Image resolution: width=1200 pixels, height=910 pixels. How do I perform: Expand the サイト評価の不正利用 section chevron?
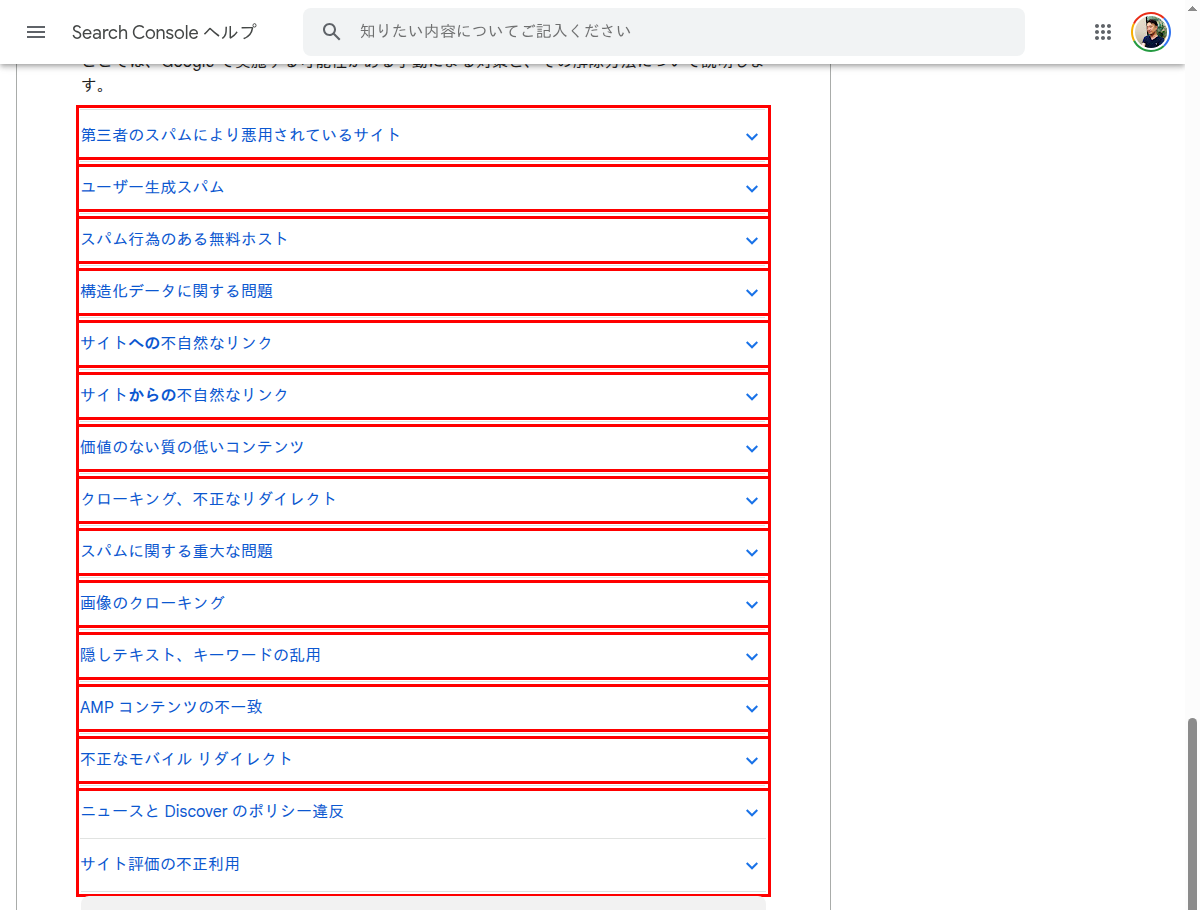pyautogui.click(x=752, y=865)
